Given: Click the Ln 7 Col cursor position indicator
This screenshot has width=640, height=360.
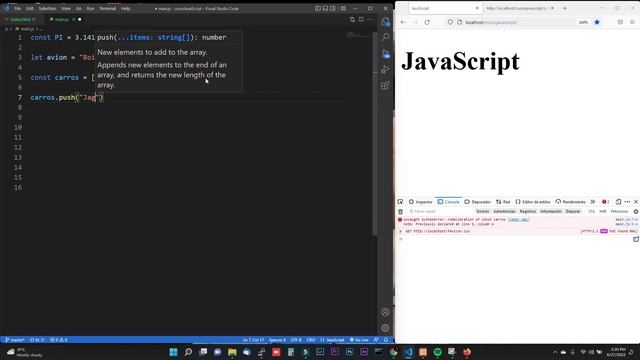Looking at the screenshot, I should (x=253, y=340).
